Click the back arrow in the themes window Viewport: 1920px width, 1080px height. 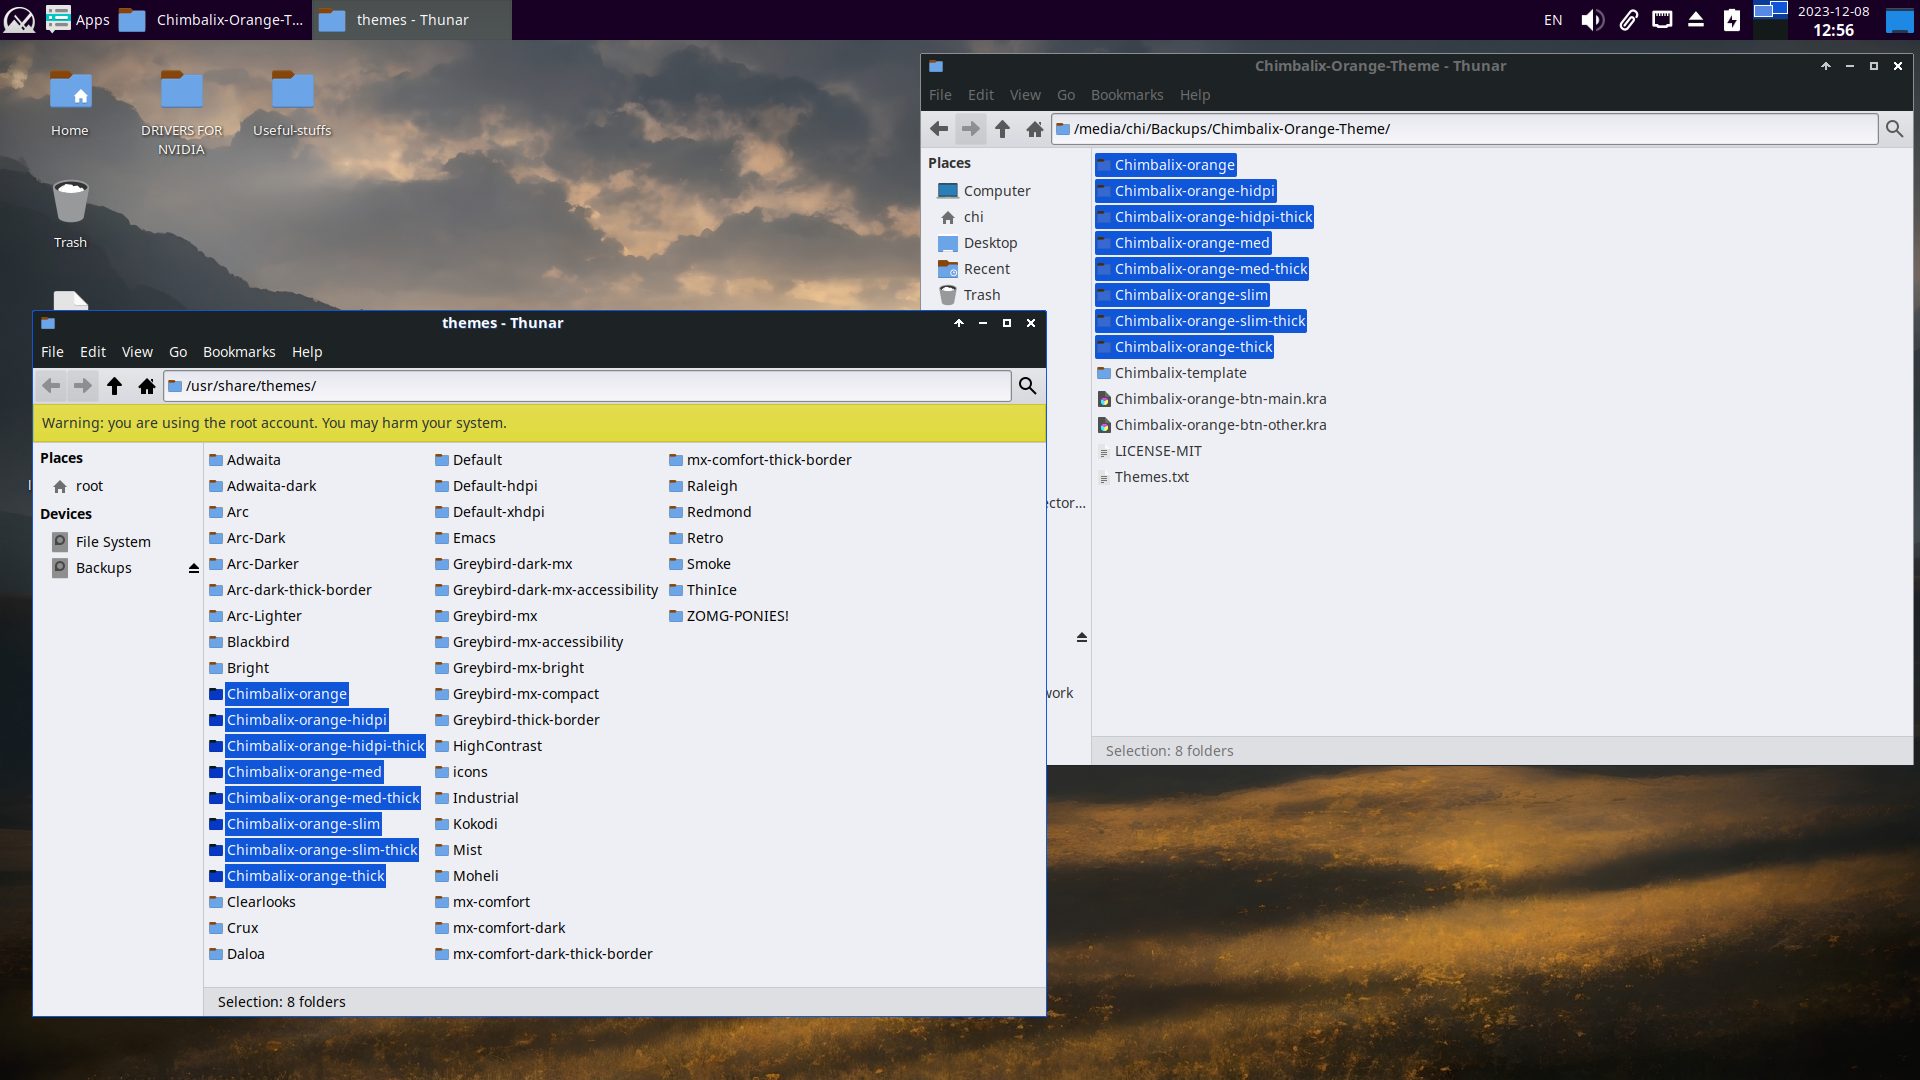point(51,386)
